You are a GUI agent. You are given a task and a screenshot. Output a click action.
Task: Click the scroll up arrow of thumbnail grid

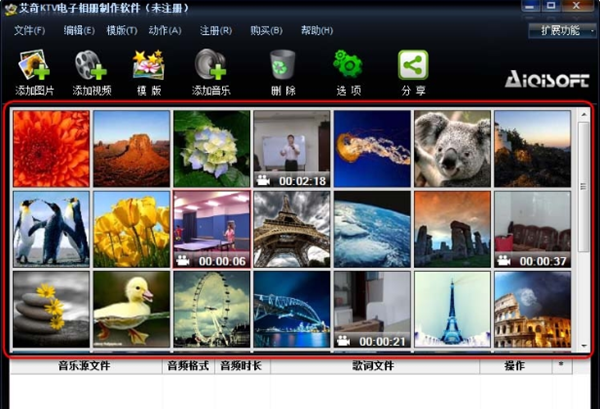pos(584,114)
